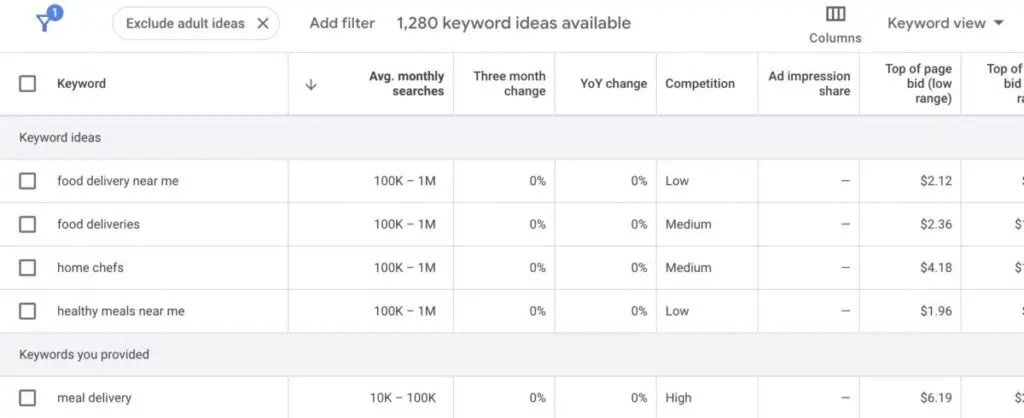1024x418 pixels.
Task: Select the food deliveries row checkbox
Action: tap(28, 224)
